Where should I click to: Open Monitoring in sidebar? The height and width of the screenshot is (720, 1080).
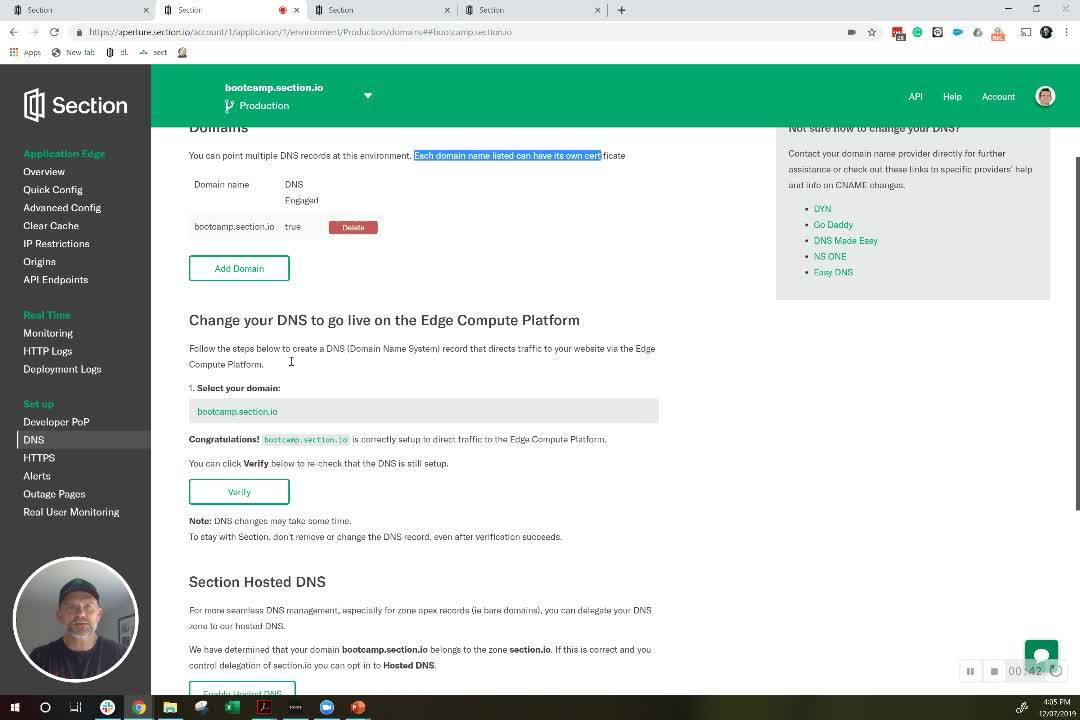(48, 333)
